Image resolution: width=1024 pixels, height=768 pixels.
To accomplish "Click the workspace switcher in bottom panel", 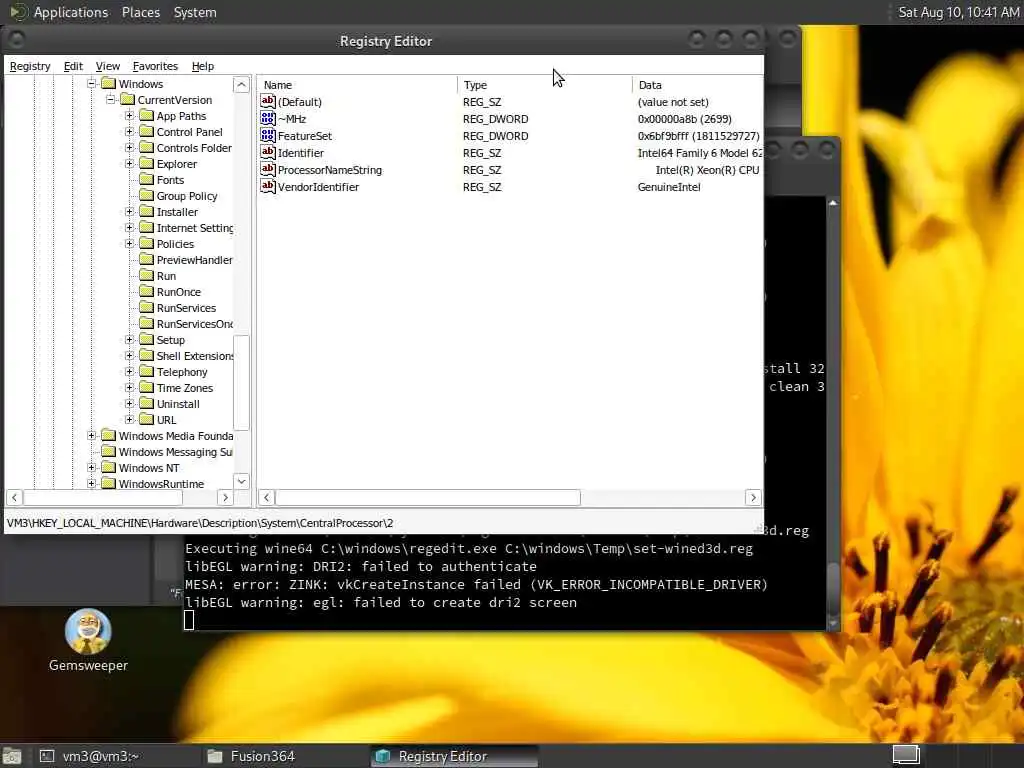I will 906,756.
